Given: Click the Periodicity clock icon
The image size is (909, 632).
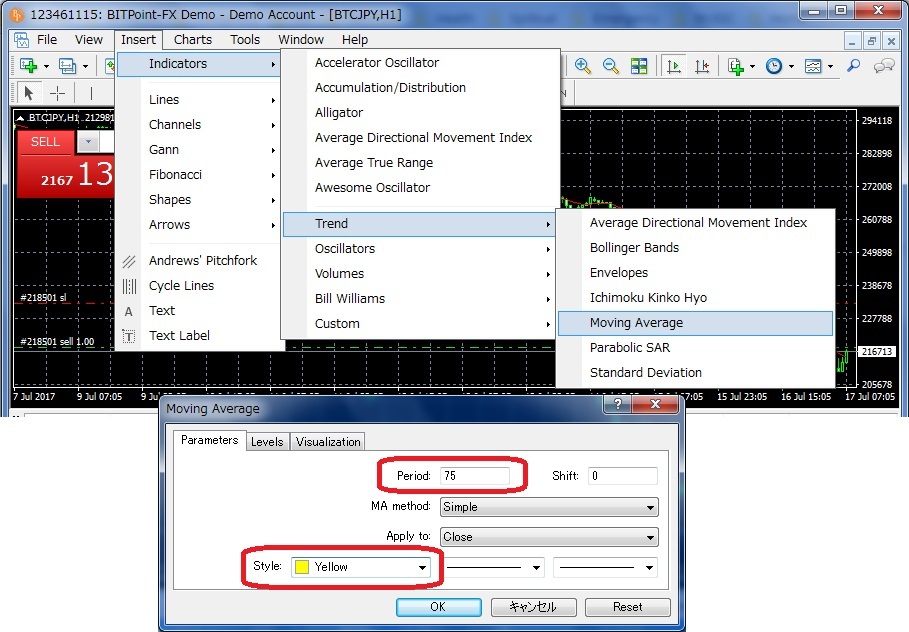Looking at the screenshot, I should point(774,66).
